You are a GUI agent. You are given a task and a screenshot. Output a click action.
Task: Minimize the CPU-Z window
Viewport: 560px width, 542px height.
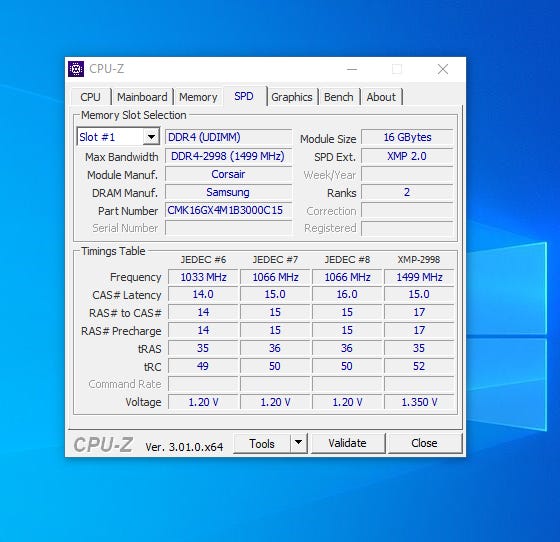tap(352, 69)
